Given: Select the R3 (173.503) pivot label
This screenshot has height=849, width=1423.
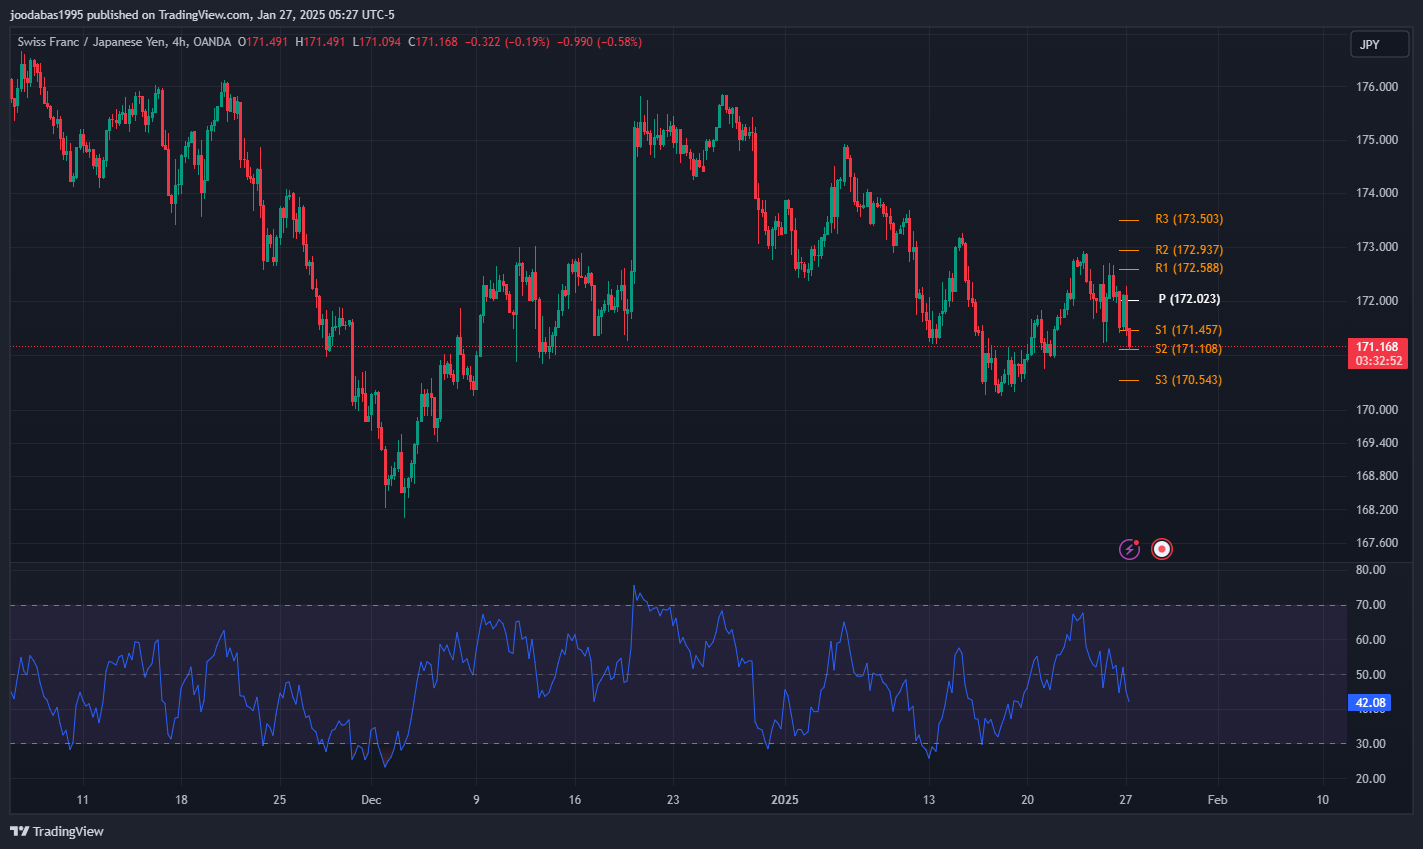Looking at the screenshot, I should click(1188, 219).
